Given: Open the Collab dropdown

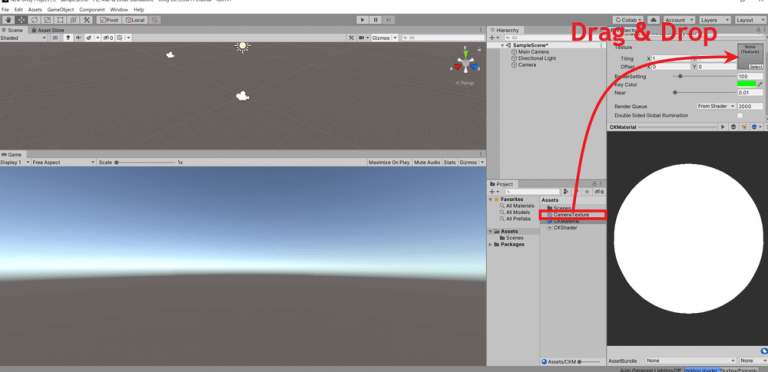Looking at the screenshot, I should (x=628, y=20).
